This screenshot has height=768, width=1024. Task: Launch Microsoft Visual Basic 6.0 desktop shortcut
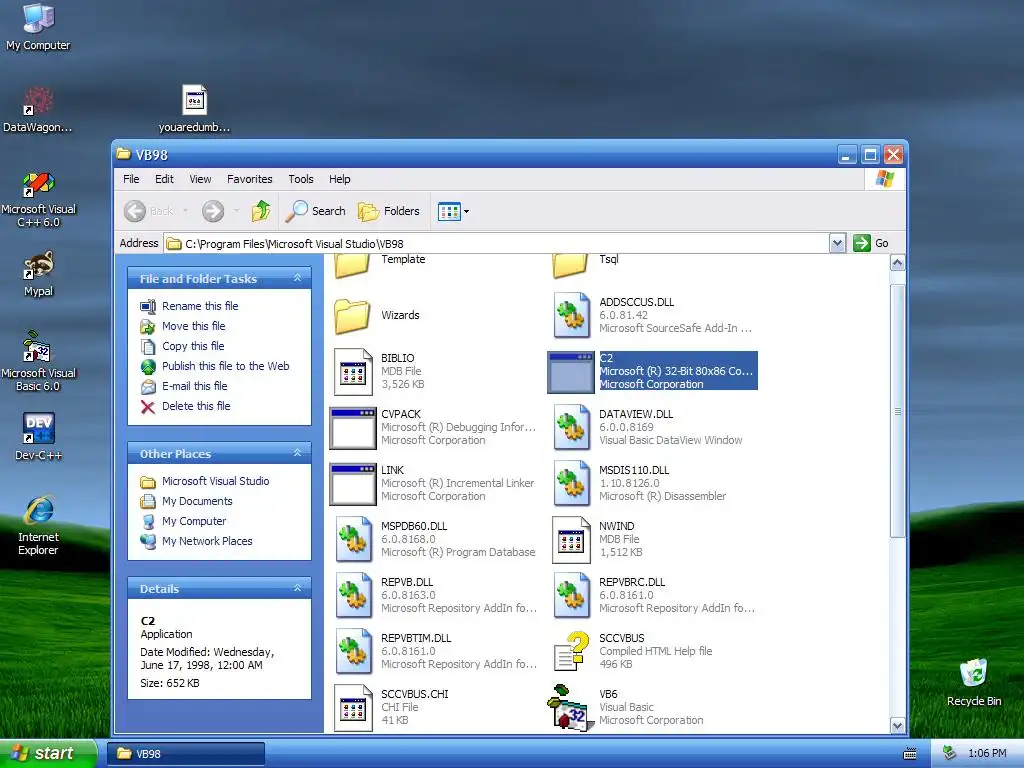[38, 361]
